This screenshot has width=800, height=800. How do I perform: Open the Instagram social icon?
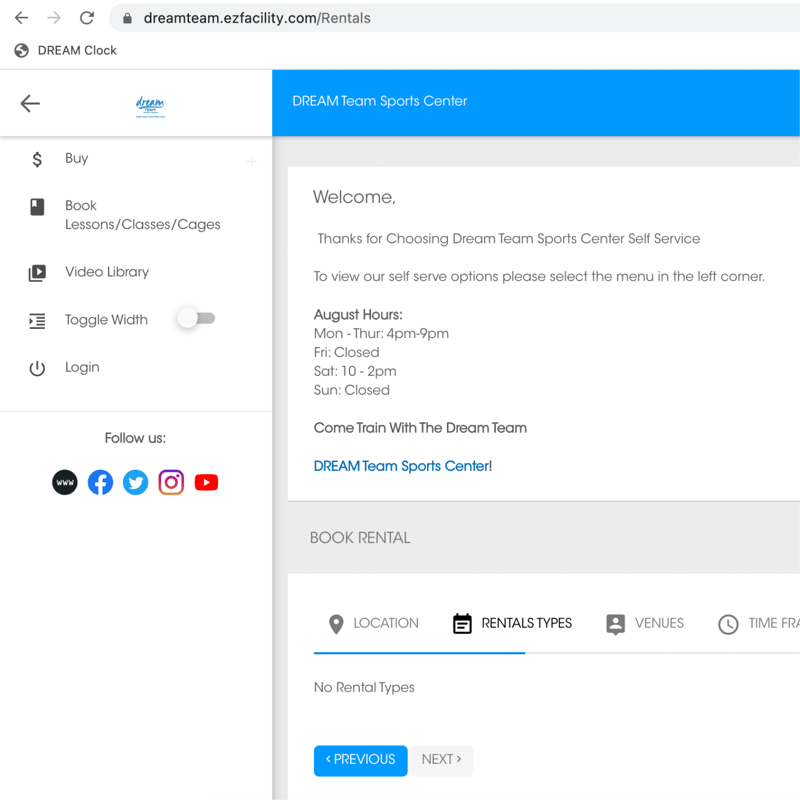(x=171, y=482)
